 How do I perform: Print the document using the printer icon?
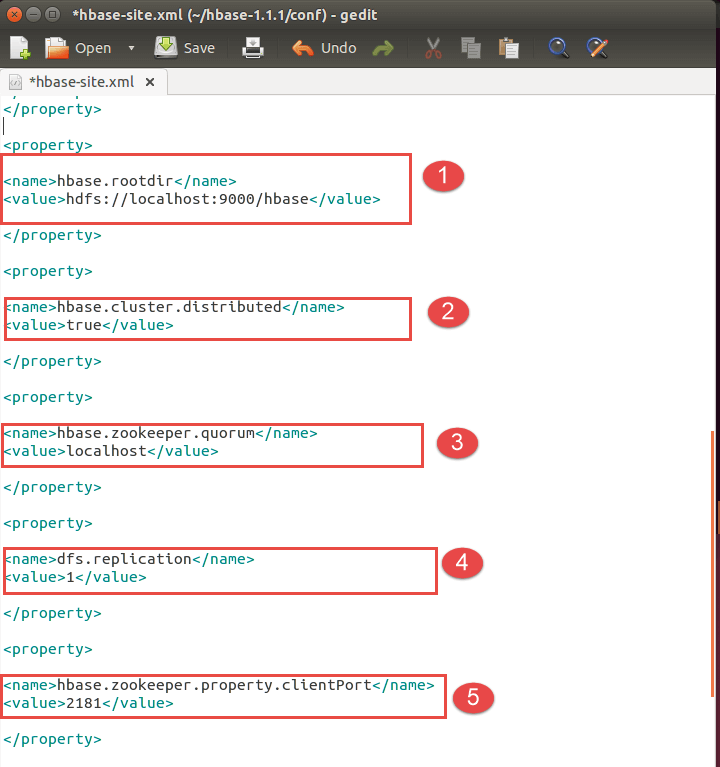(254, 47)
